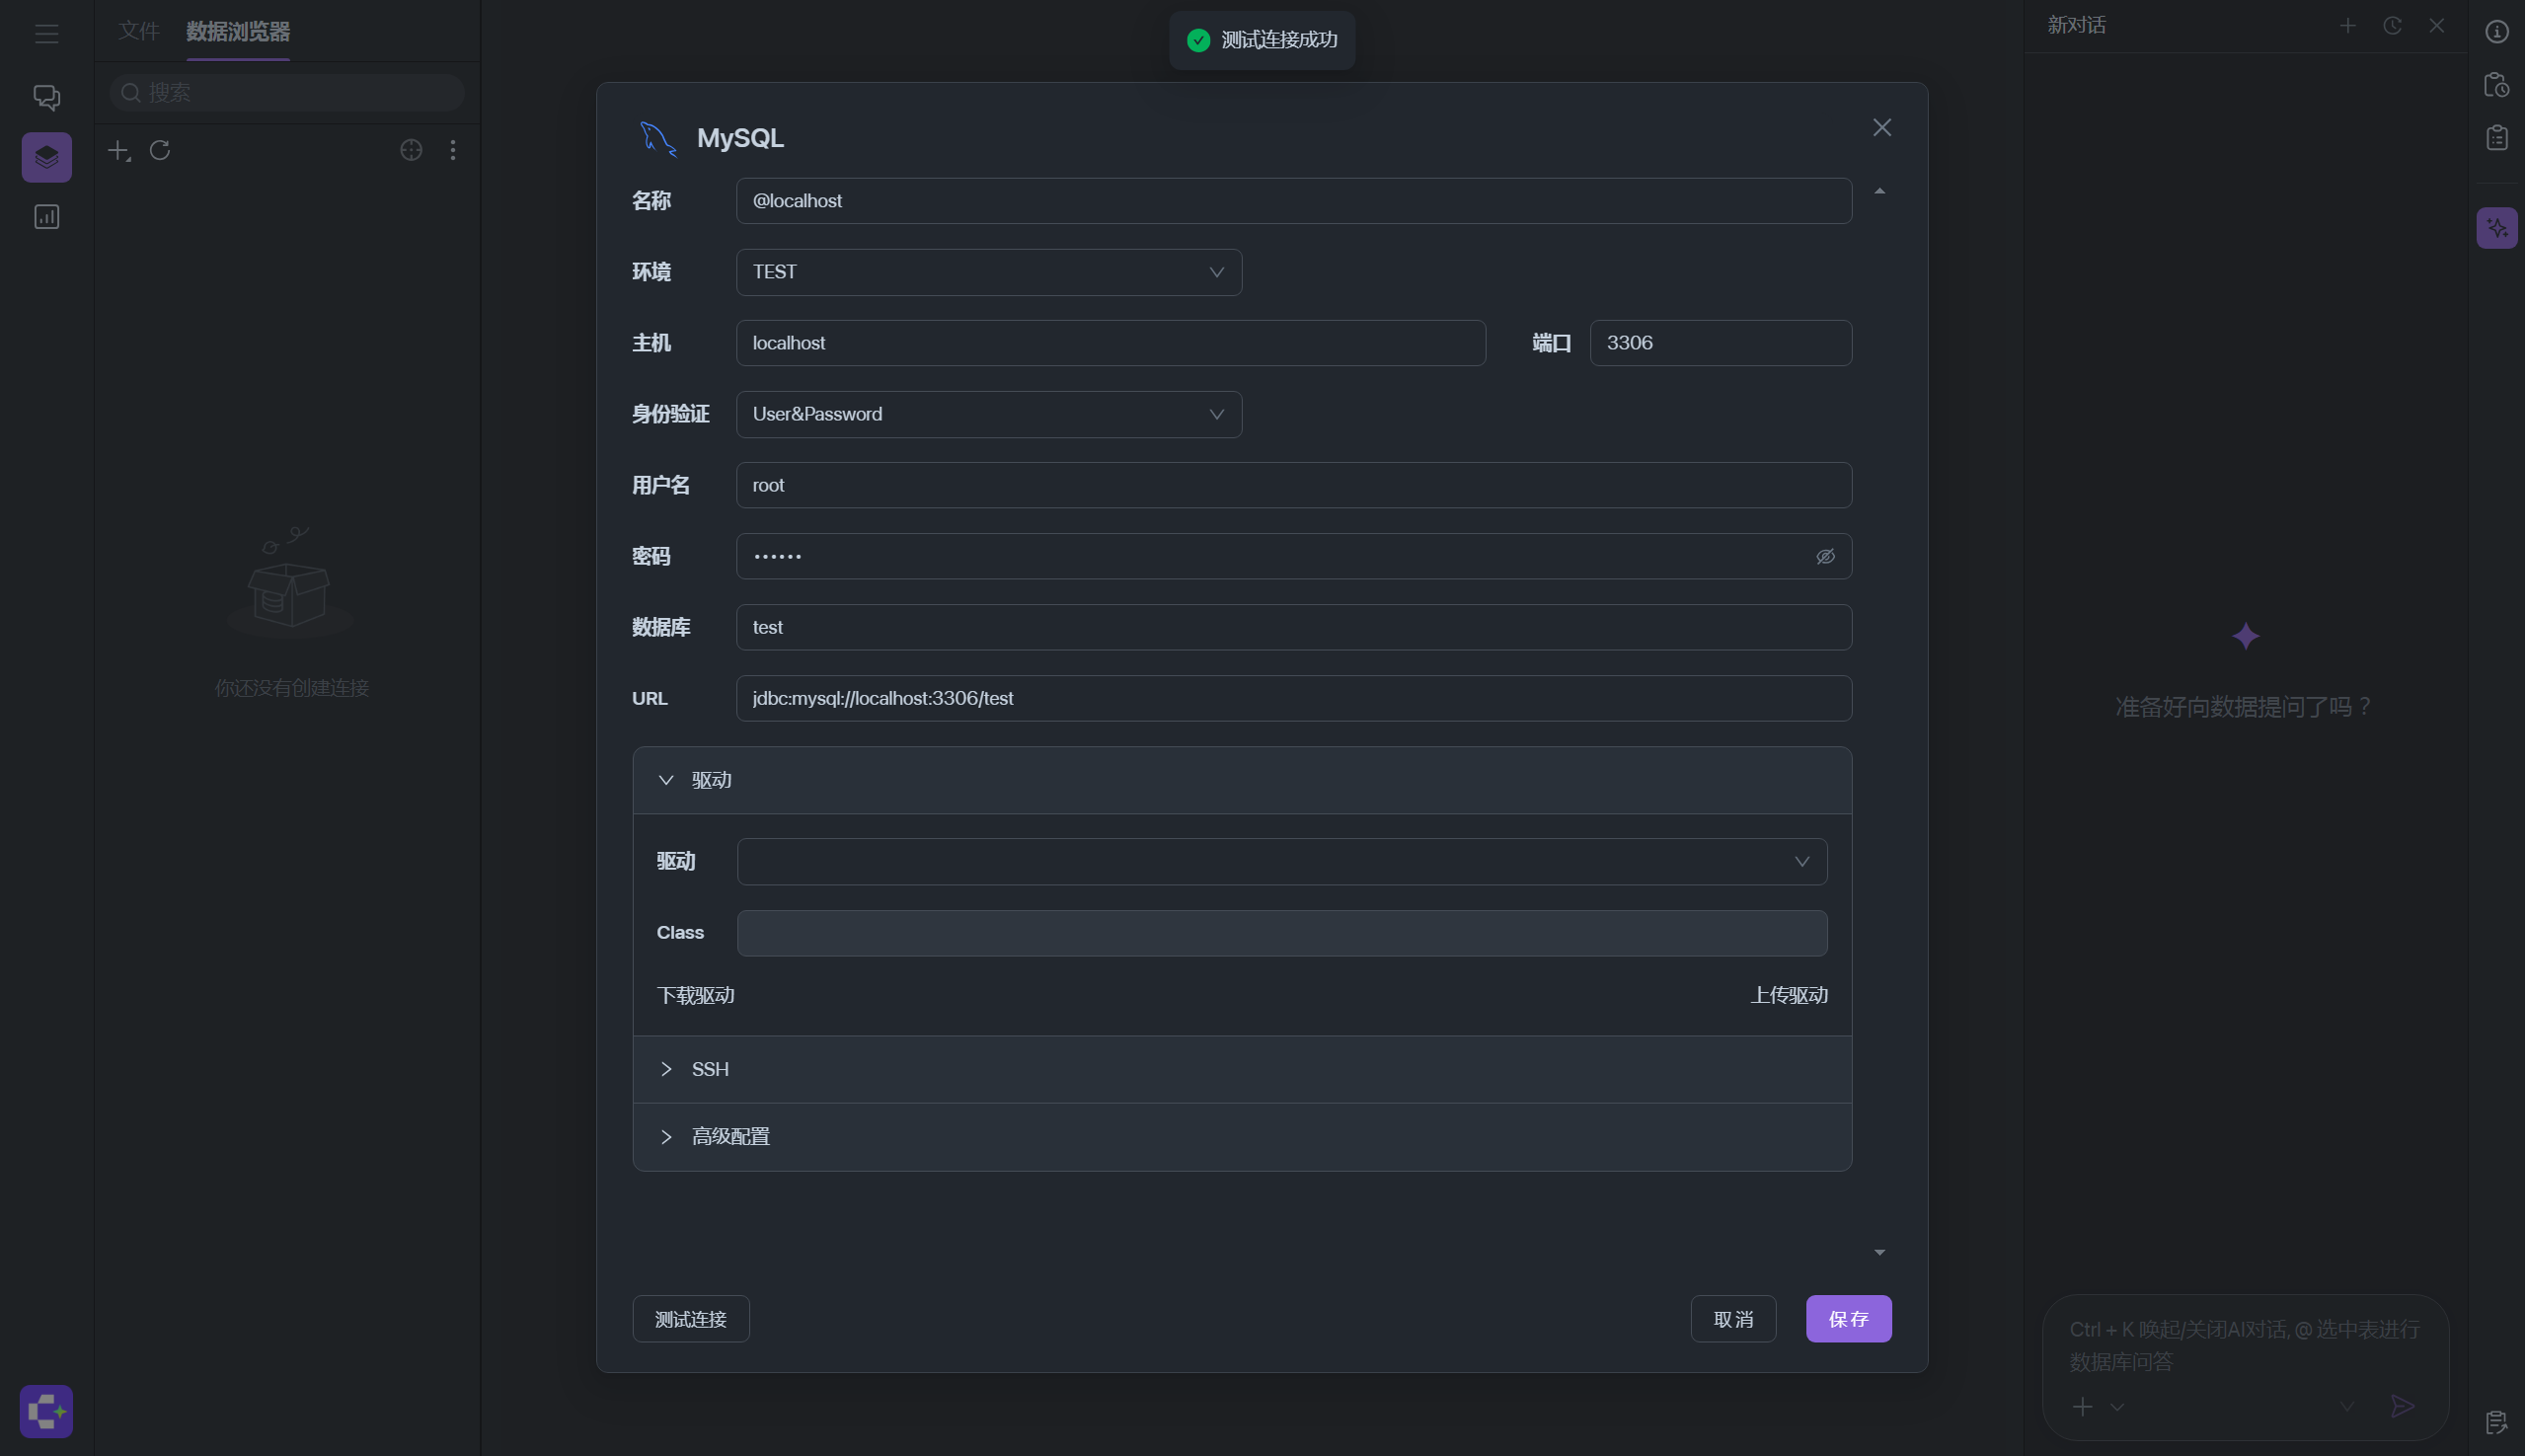Open the chat conversations sidebar icon
The width and height of the screenshot is (2526, 1456).
47,97
